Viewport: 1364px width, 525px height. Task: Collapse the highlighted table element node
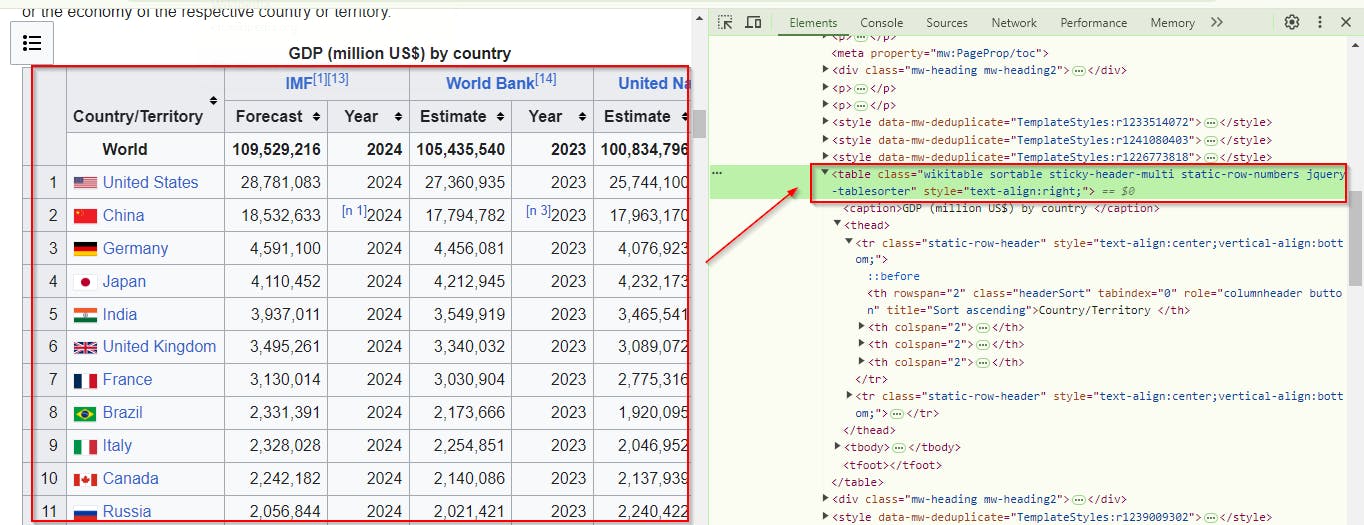[x=825, y=173]
